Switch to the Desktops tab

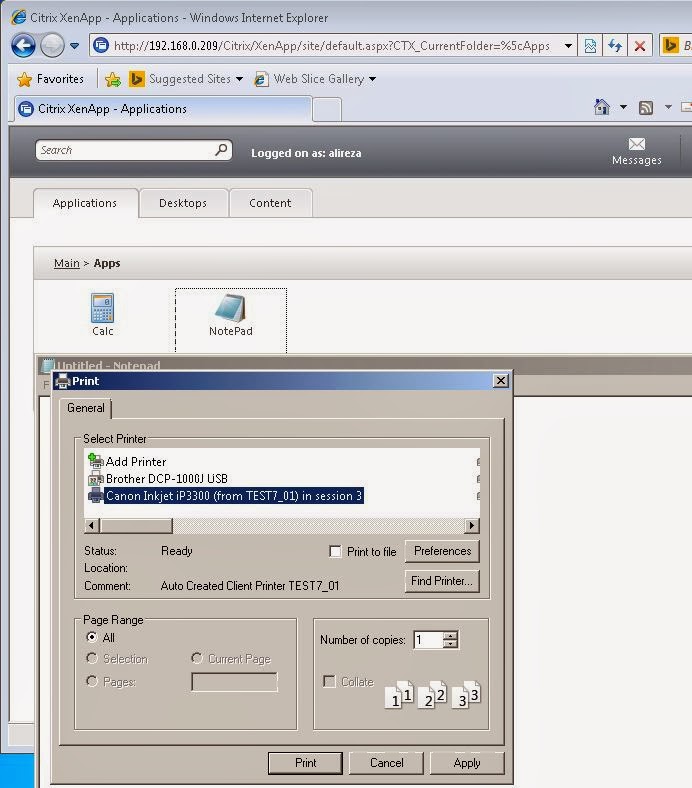(183, 203)
